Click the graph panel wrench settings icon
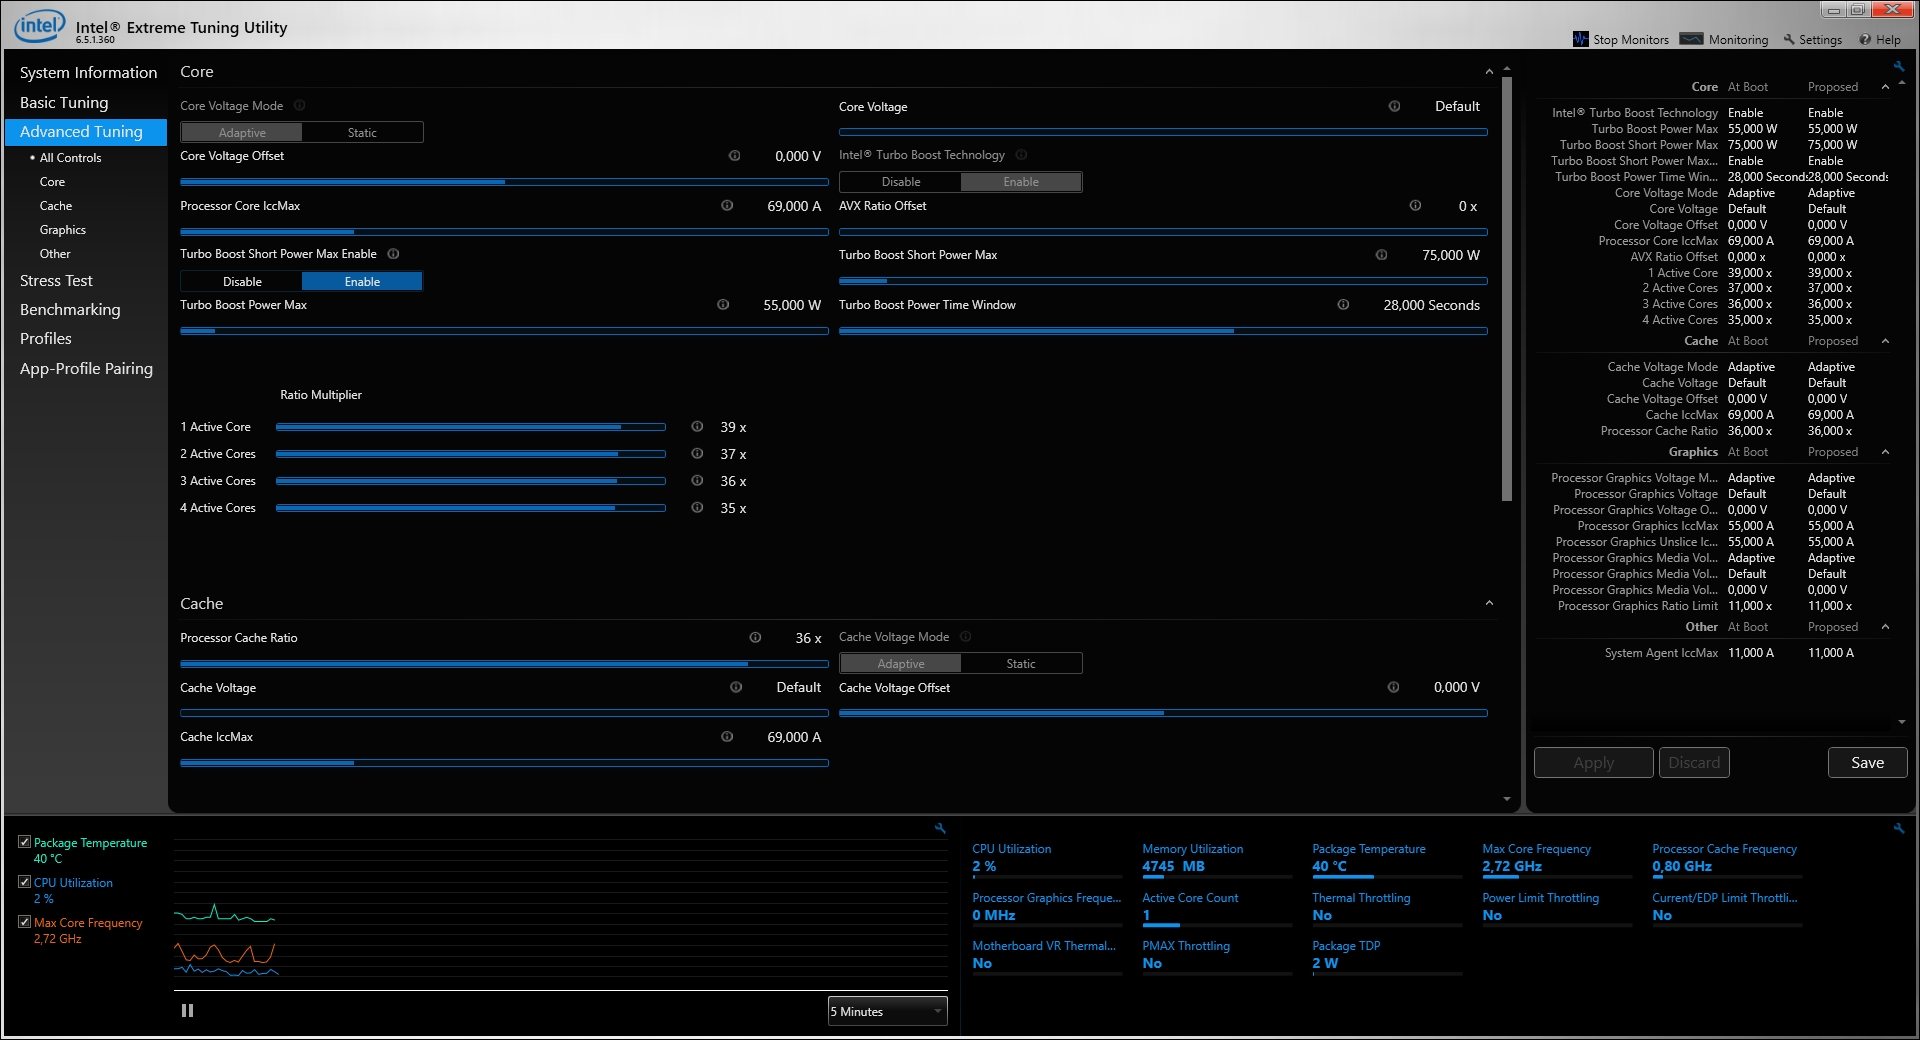Screen dimensions: 1920x1040 940,829
